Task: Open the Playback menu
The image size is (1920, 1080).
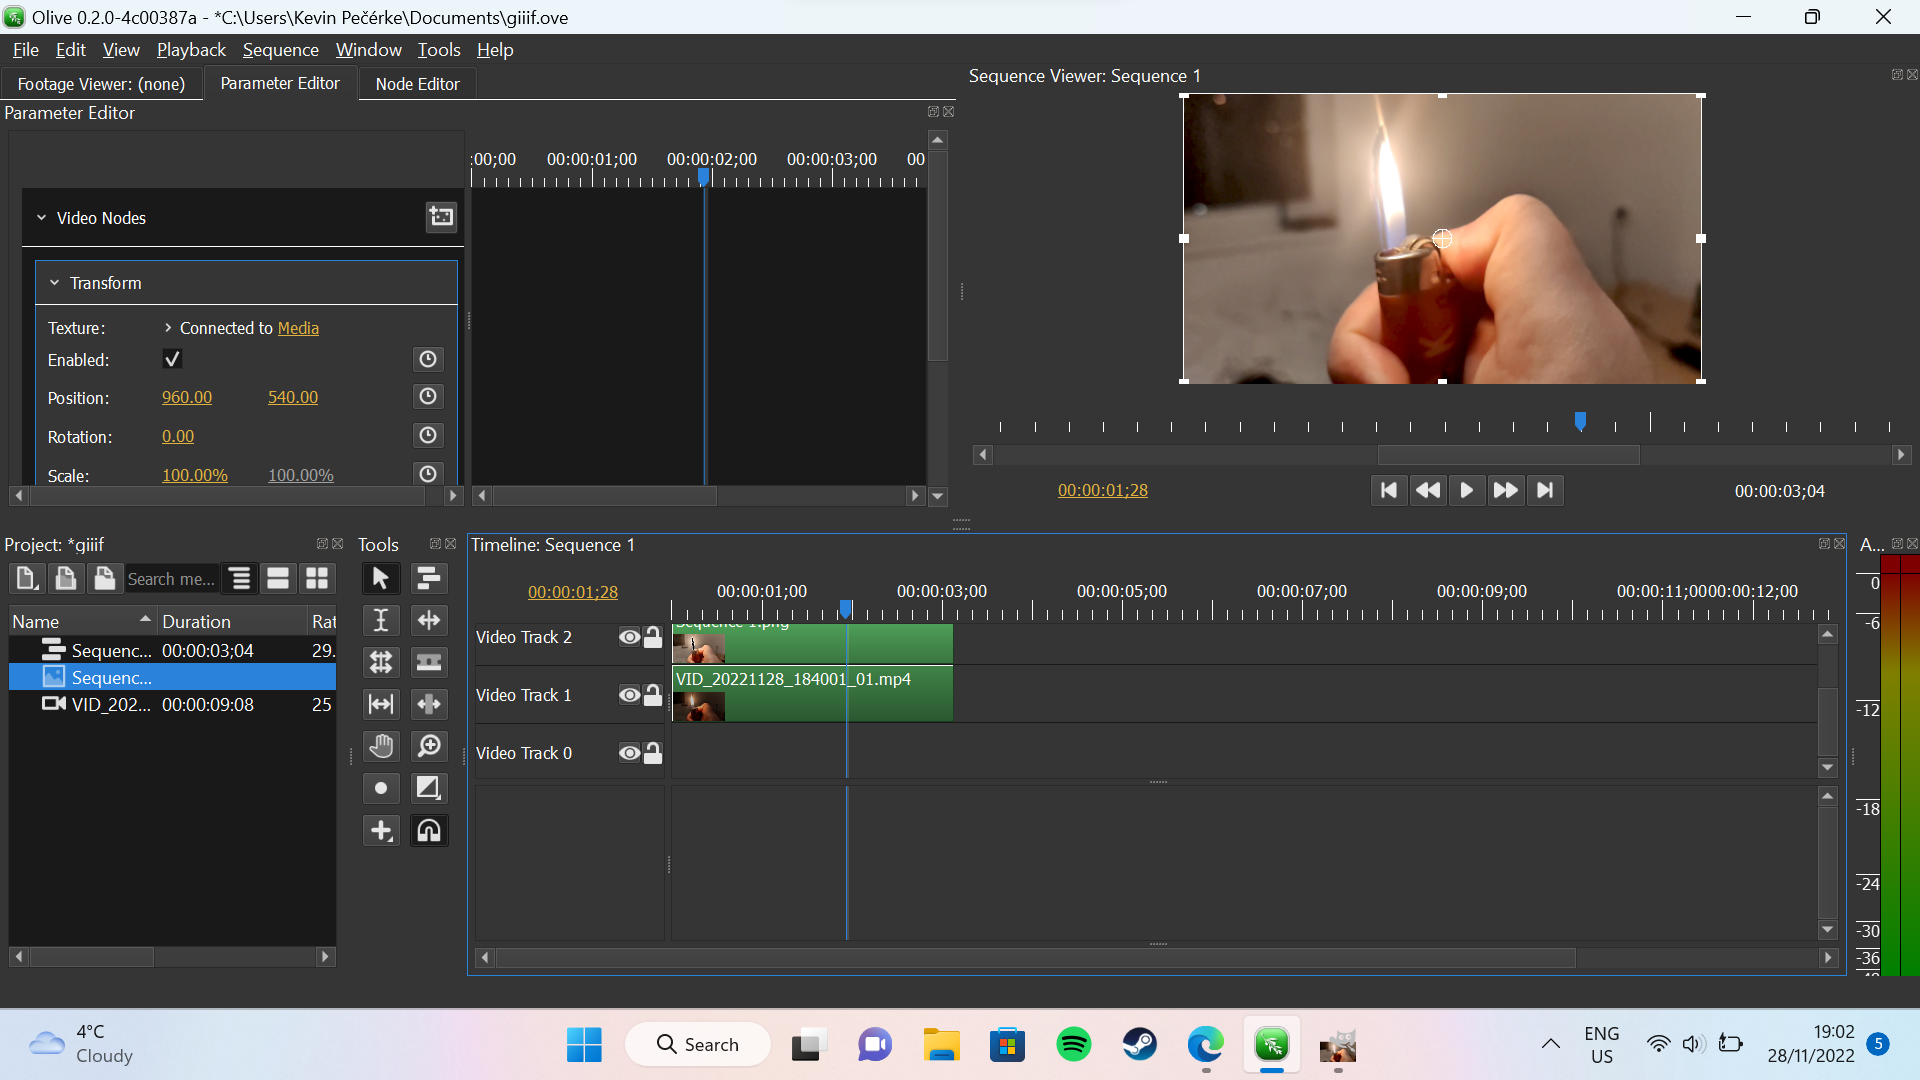Action: (191, 50)
